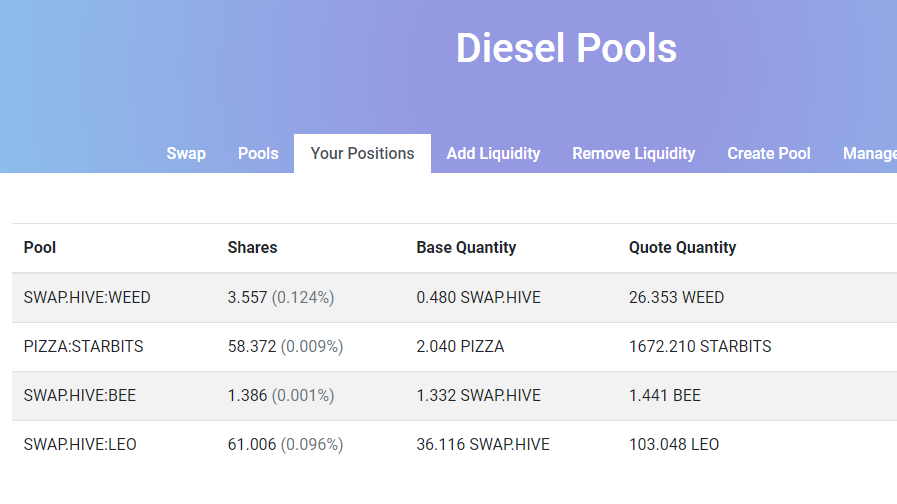Click the Quote Quantity column header
The image size is (897, 504).
click(x=682, y=248)
